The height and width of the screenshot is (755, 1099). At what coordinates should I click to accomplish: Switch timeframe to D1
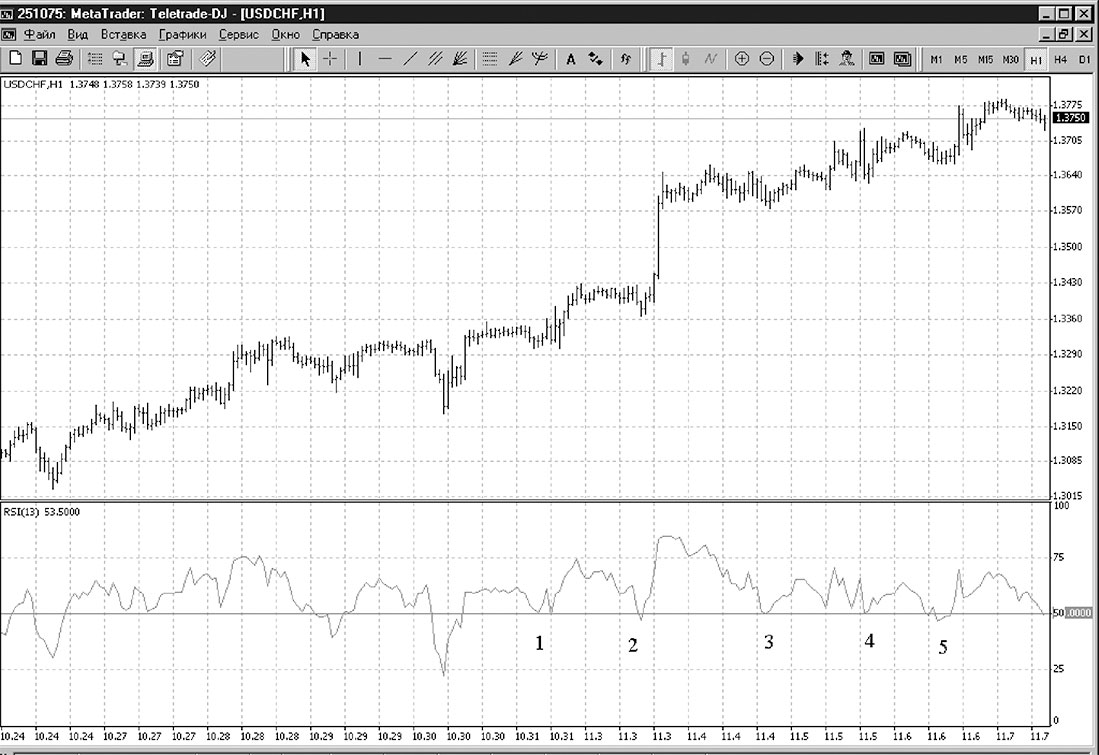point(1085,60)
